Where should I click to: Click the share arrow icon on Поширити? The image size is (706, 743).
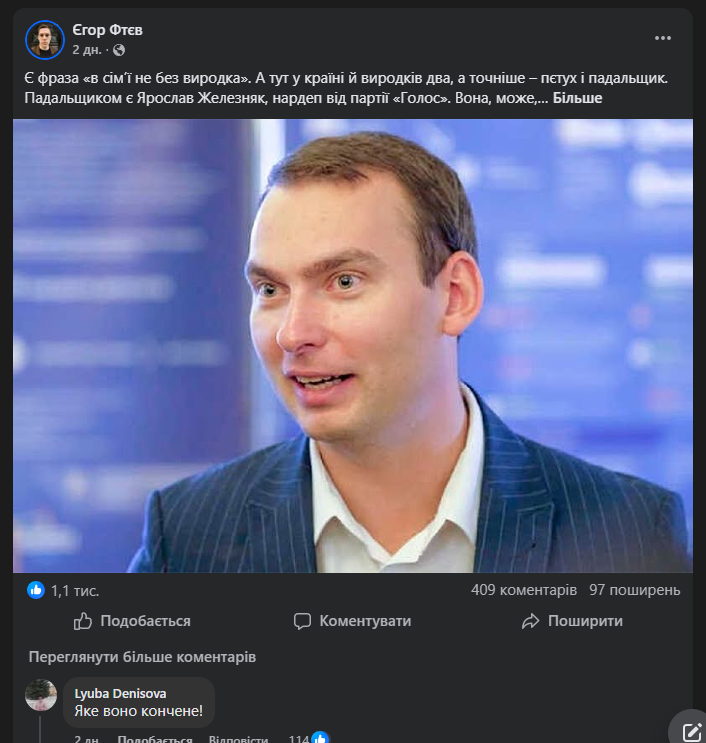[x=531, y=621]
